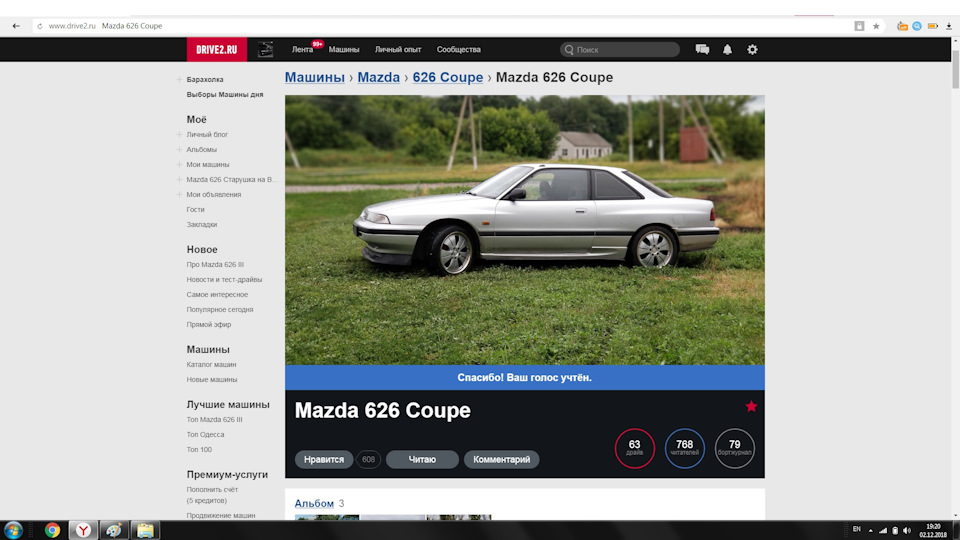Expand Mazda 626 Старушка sidebar item
960x540 pixels.
(179, 179)
